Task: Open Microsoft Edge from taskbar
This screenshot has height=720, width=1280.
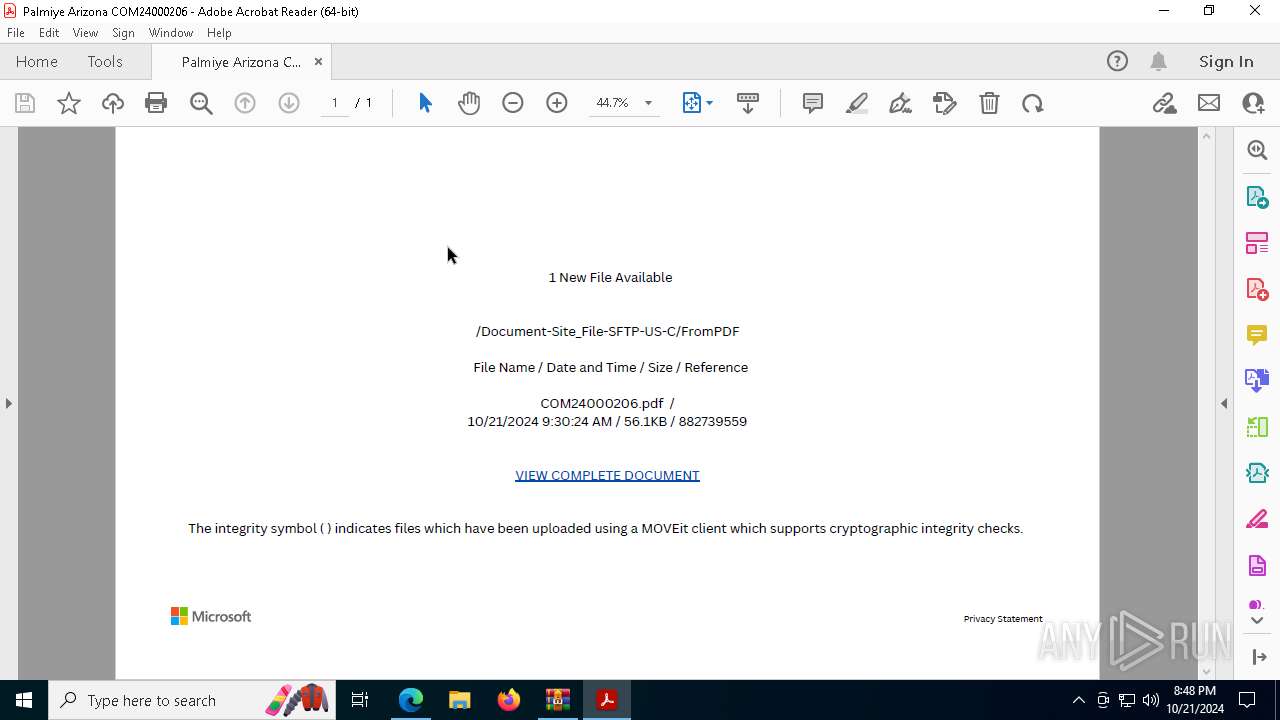Action: pos(410,700)
